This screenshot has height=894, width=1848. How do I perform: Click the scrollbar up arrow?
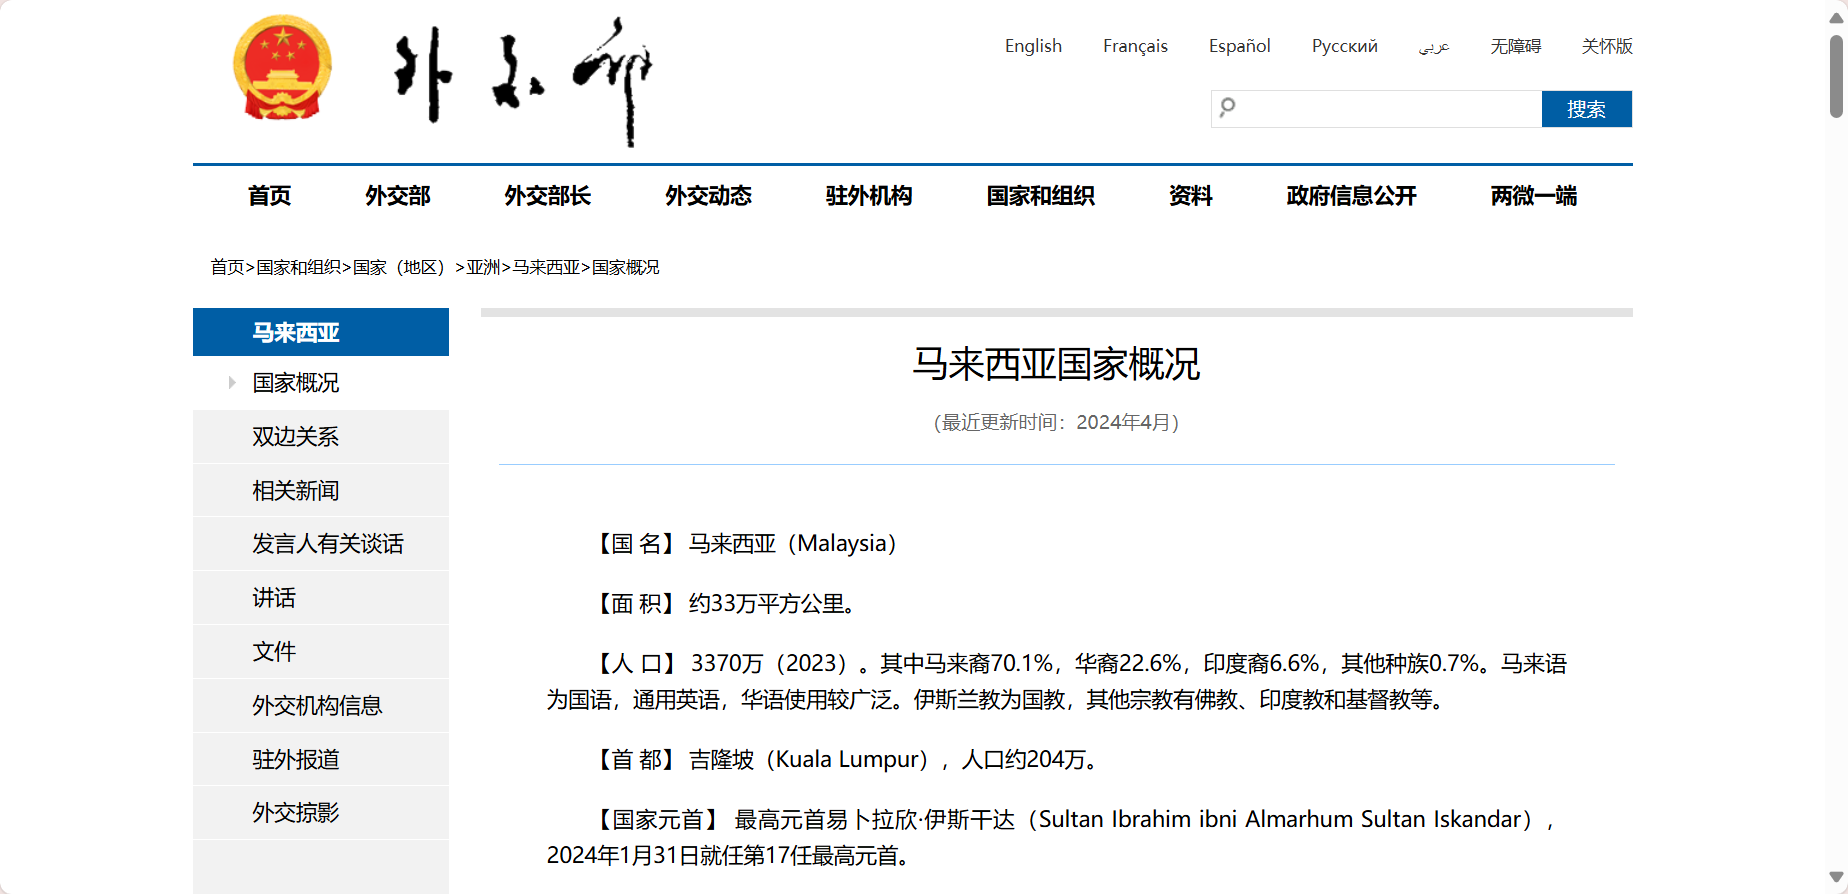(x=1836, y=18)
